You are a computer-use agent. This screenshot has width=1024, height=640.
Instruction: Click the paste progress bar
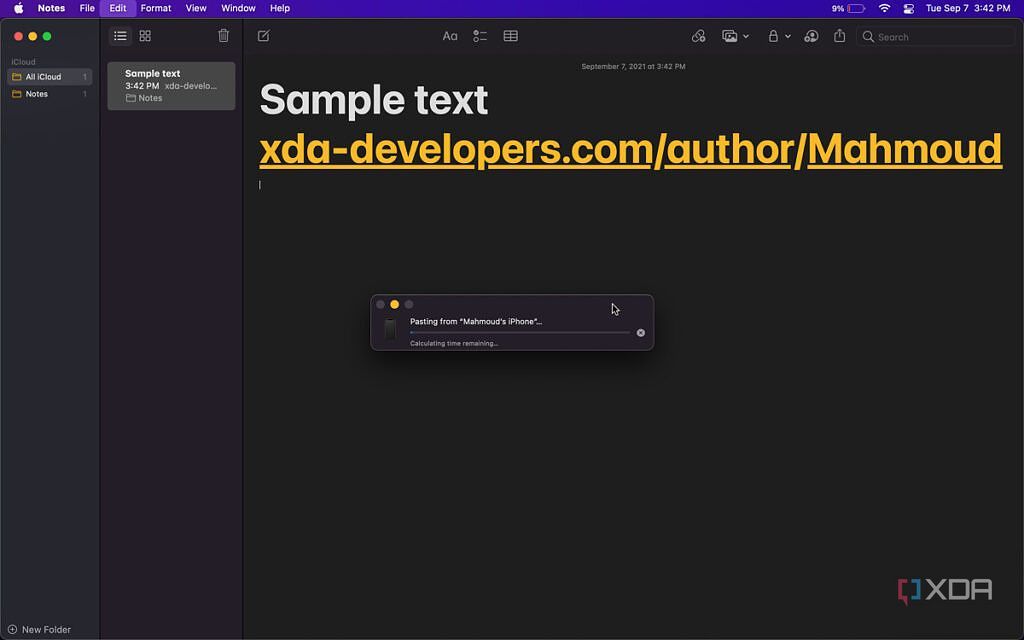point(520,333)
